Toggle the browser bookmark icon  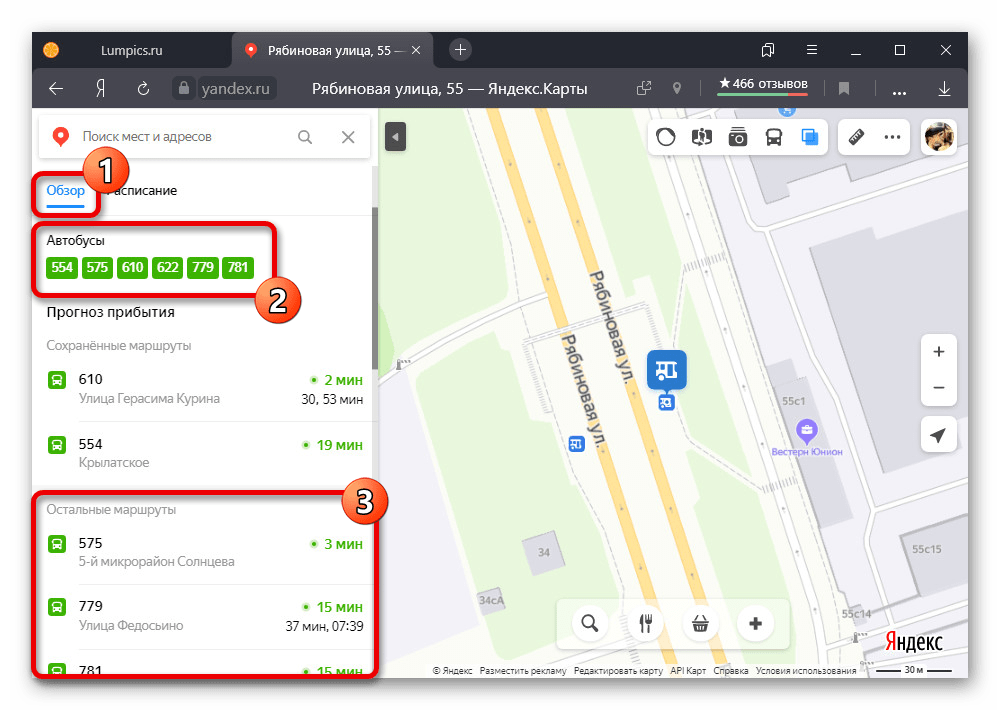[x=844, y=88]
